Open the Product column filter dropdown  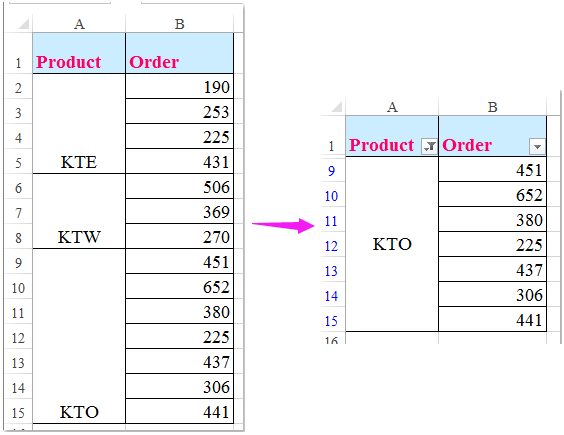click(x=429, y=146)
